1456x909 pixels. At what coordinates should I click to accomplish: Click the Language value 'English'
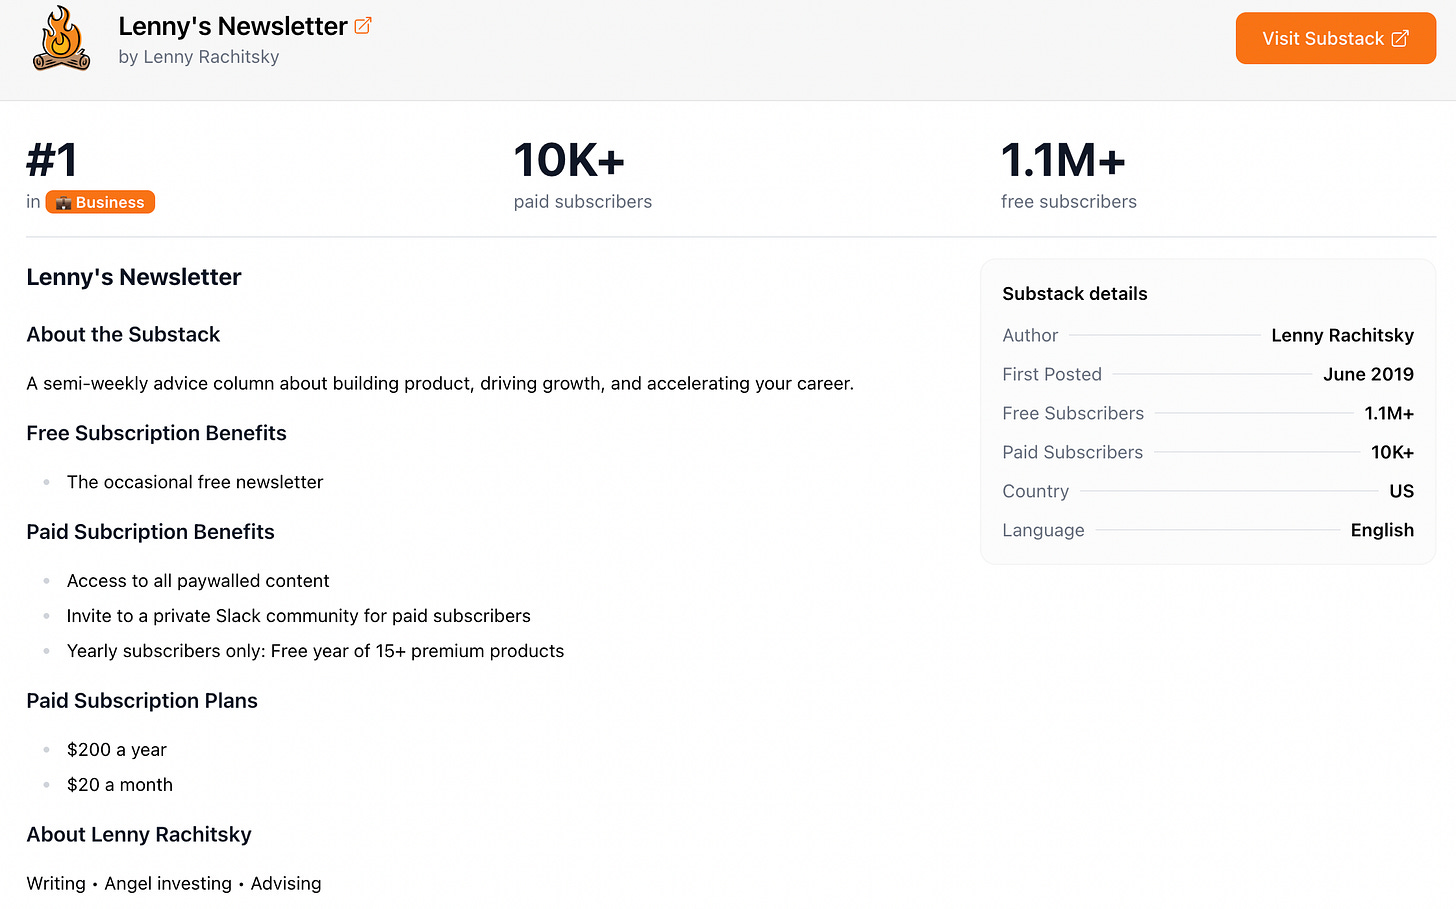[x=1382, y=530]
